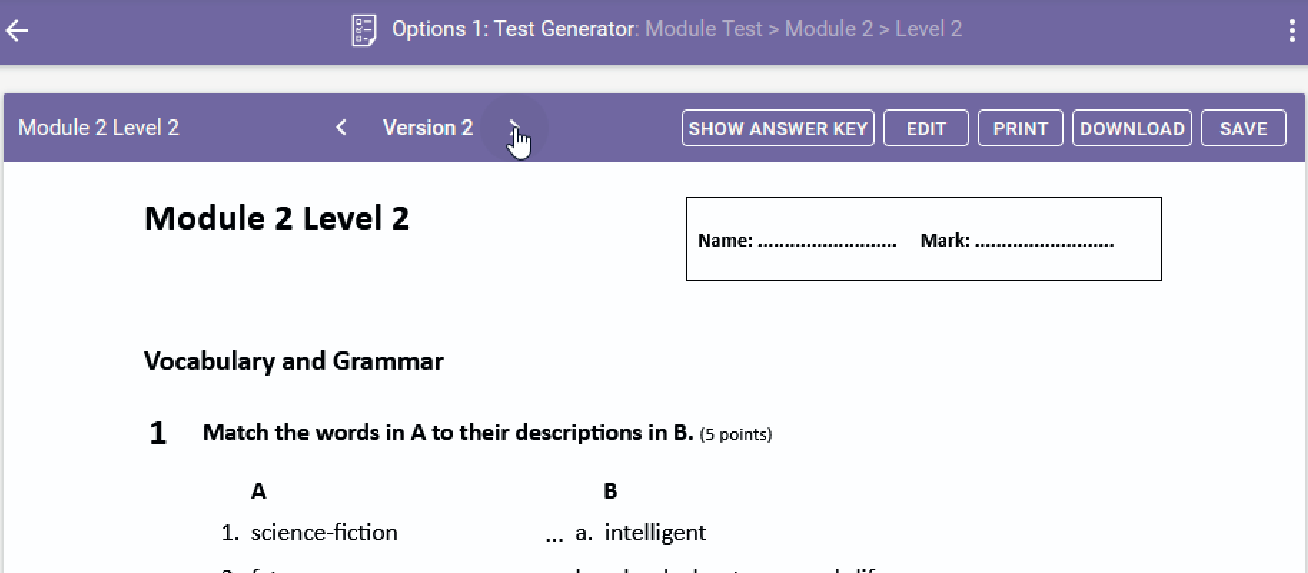Screen dimensions: 1308x573
Task: Click the Module Test breadcrumb
Action: 704,29
